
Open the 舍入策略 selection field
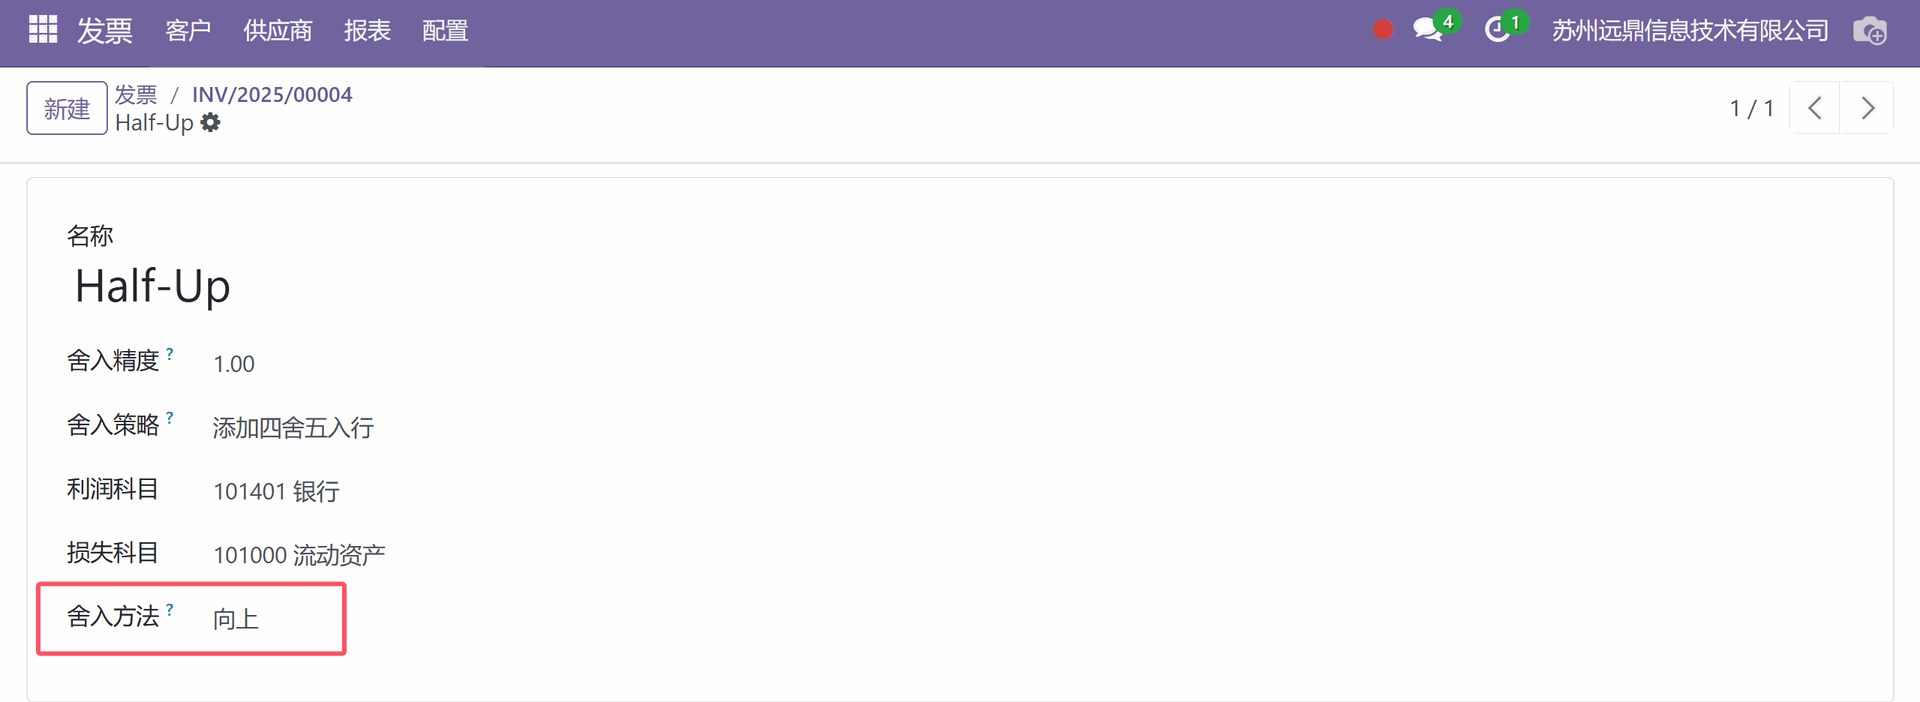tap(293, 428)
